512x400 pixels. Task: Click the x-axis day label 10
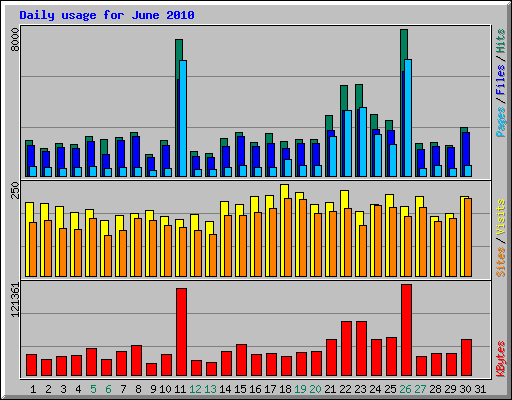click(165, 389)
